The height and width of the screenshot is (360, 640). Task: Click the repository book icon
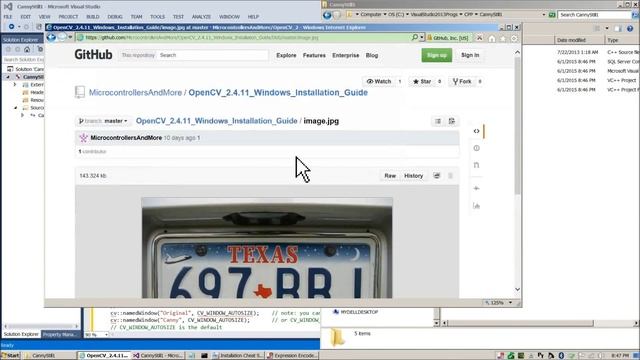[x=80, y=92]
